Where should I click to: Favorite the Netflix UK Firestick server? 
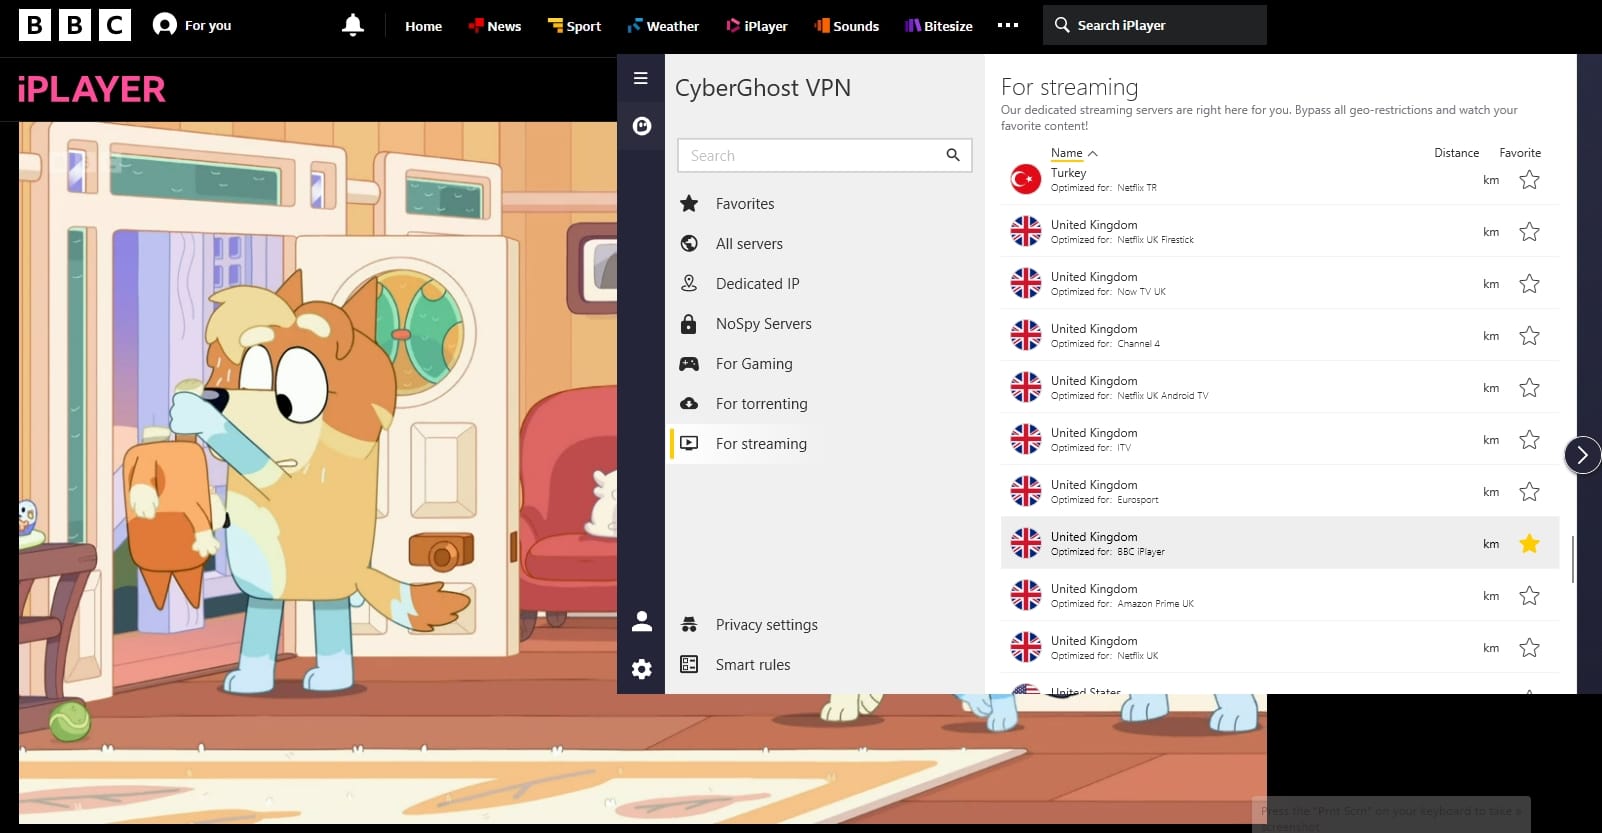click(1529, 232)
